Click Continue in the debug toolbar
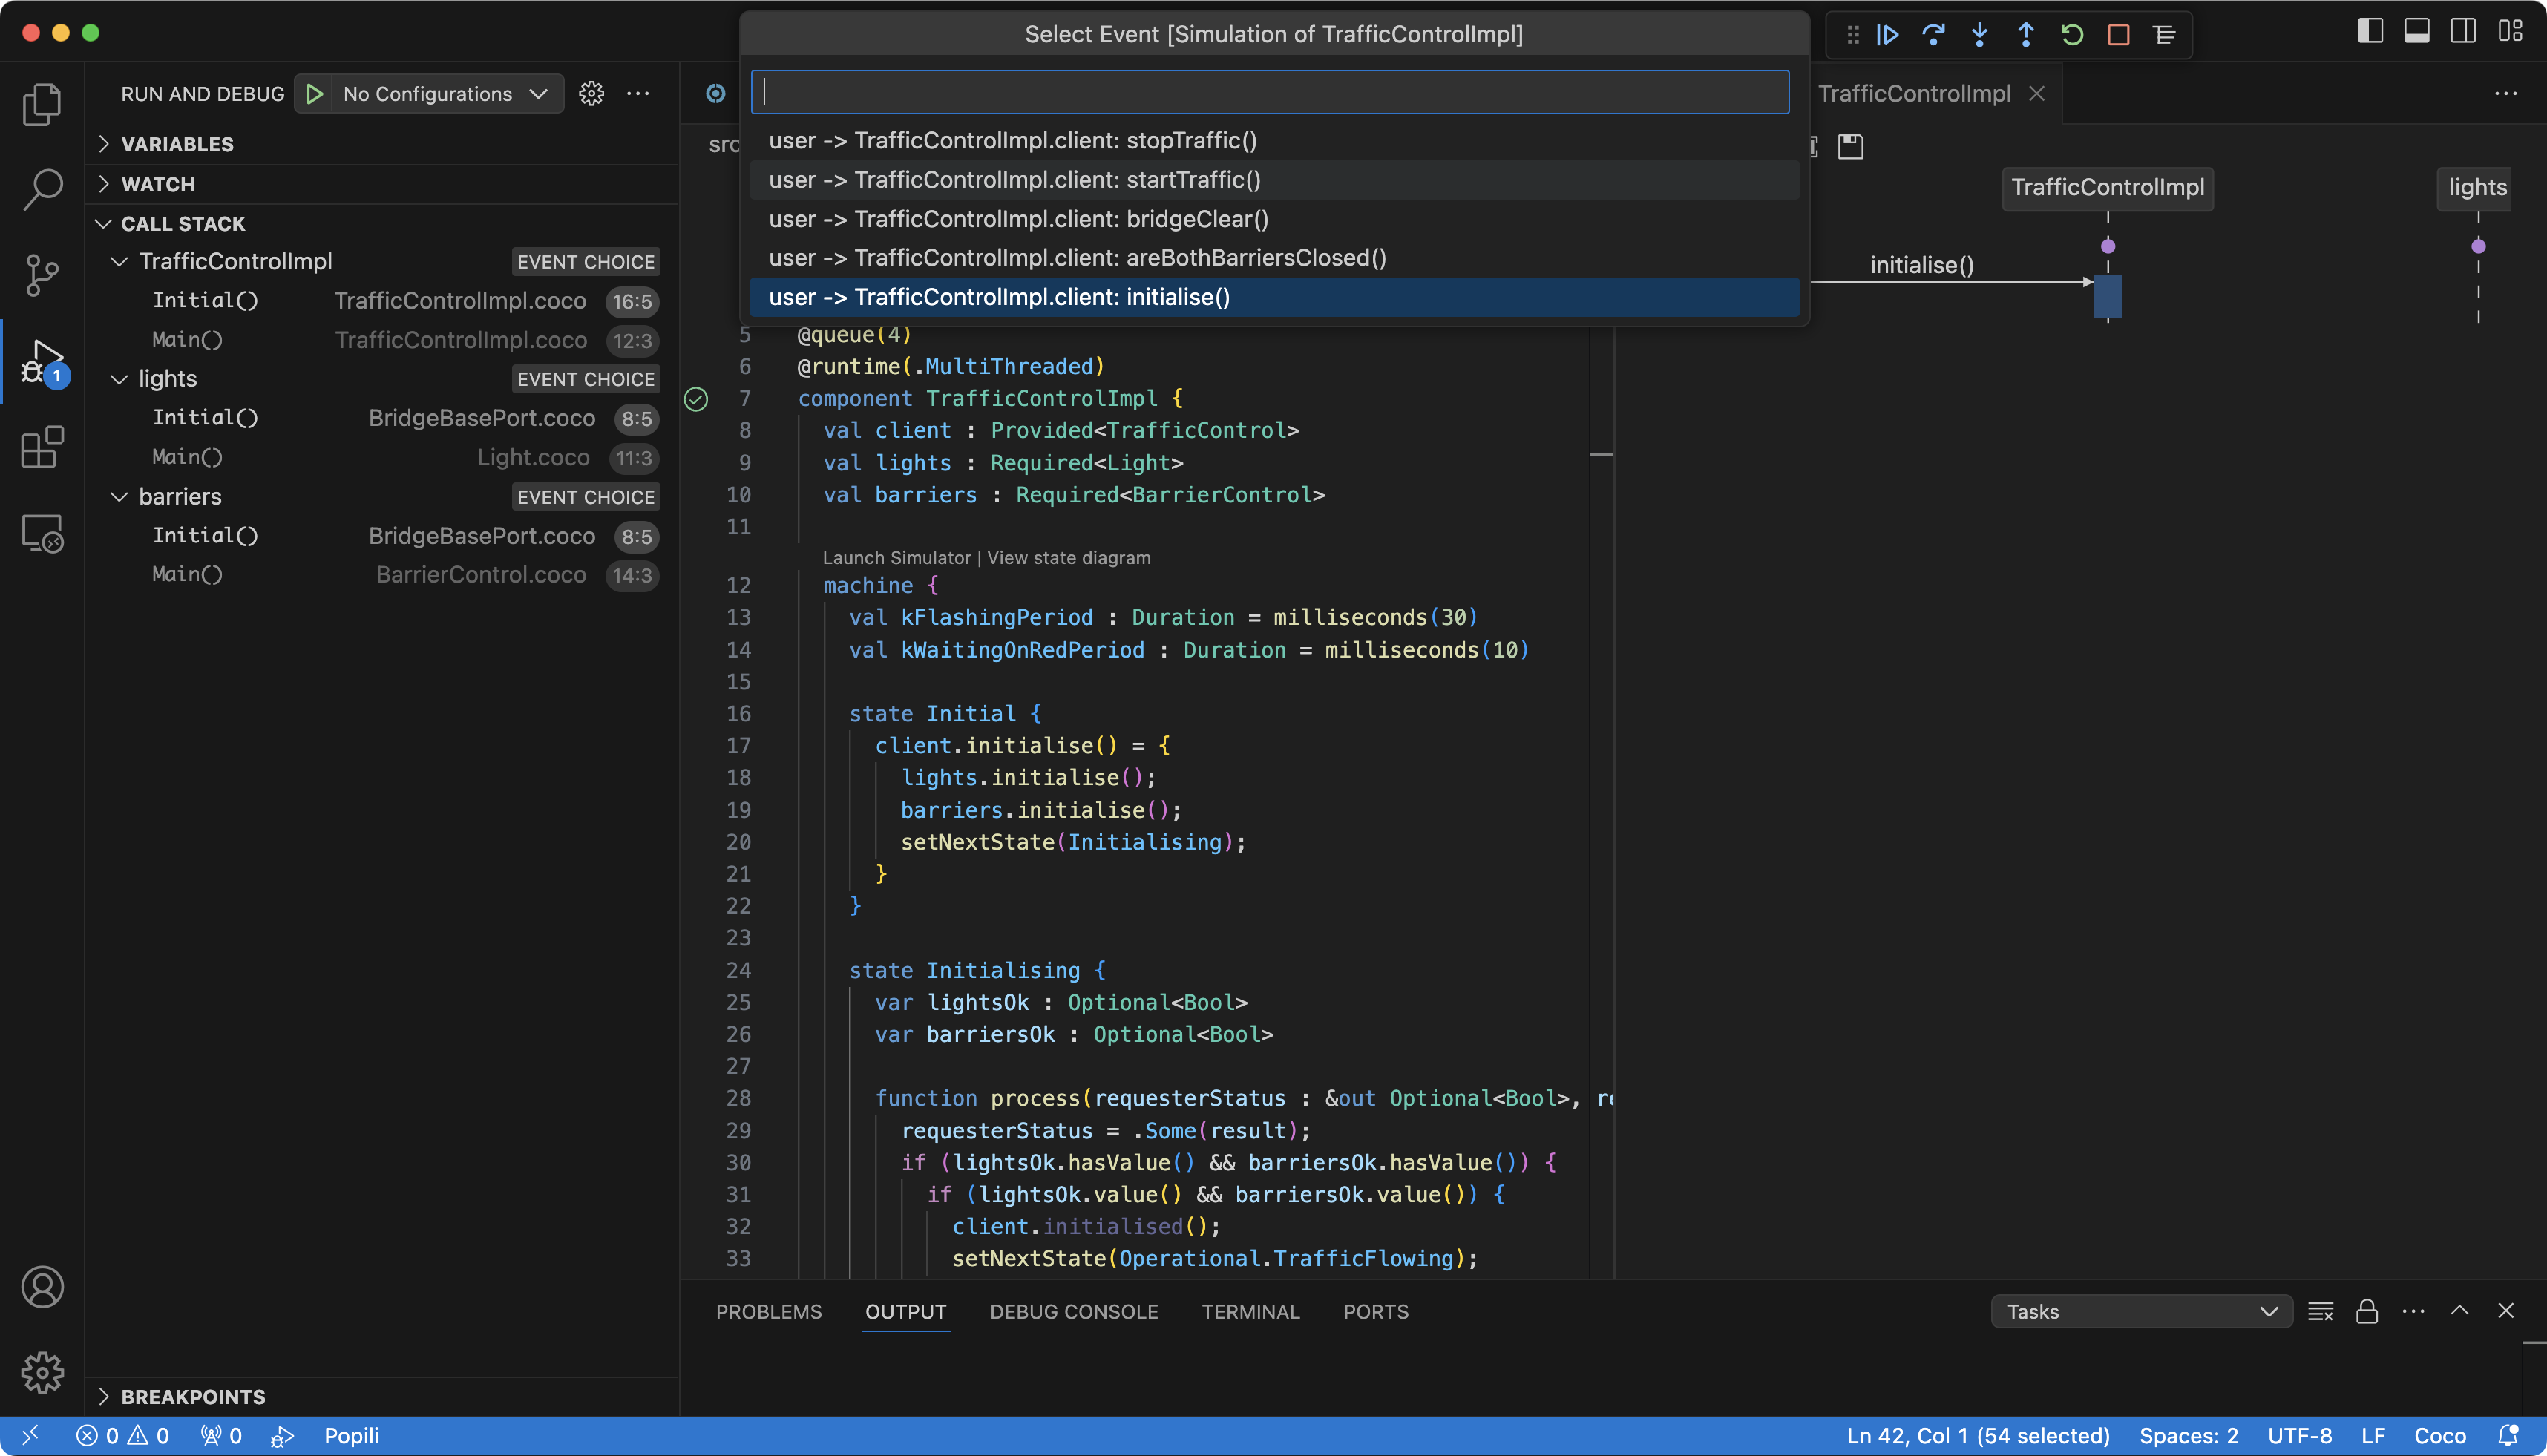The width and height of the screenshot is (2547, 1456). [x=1887, y=35]
